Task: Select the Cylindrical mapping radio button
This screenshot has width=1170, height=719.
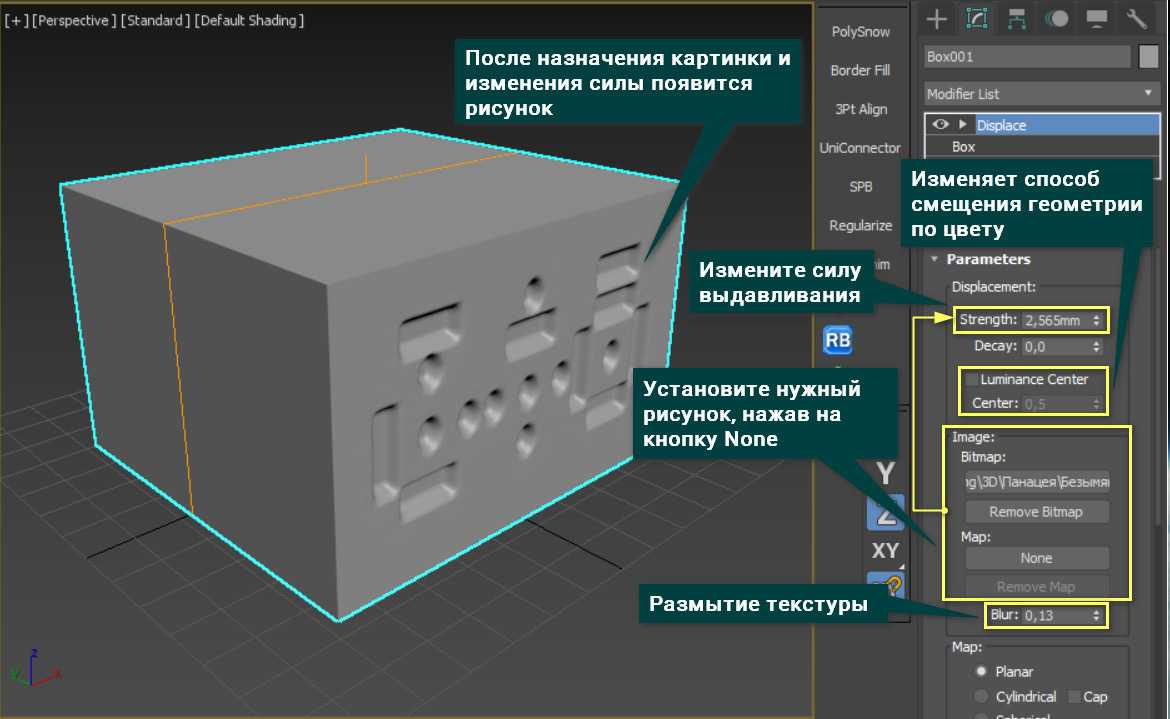Action: pos(981,697)
